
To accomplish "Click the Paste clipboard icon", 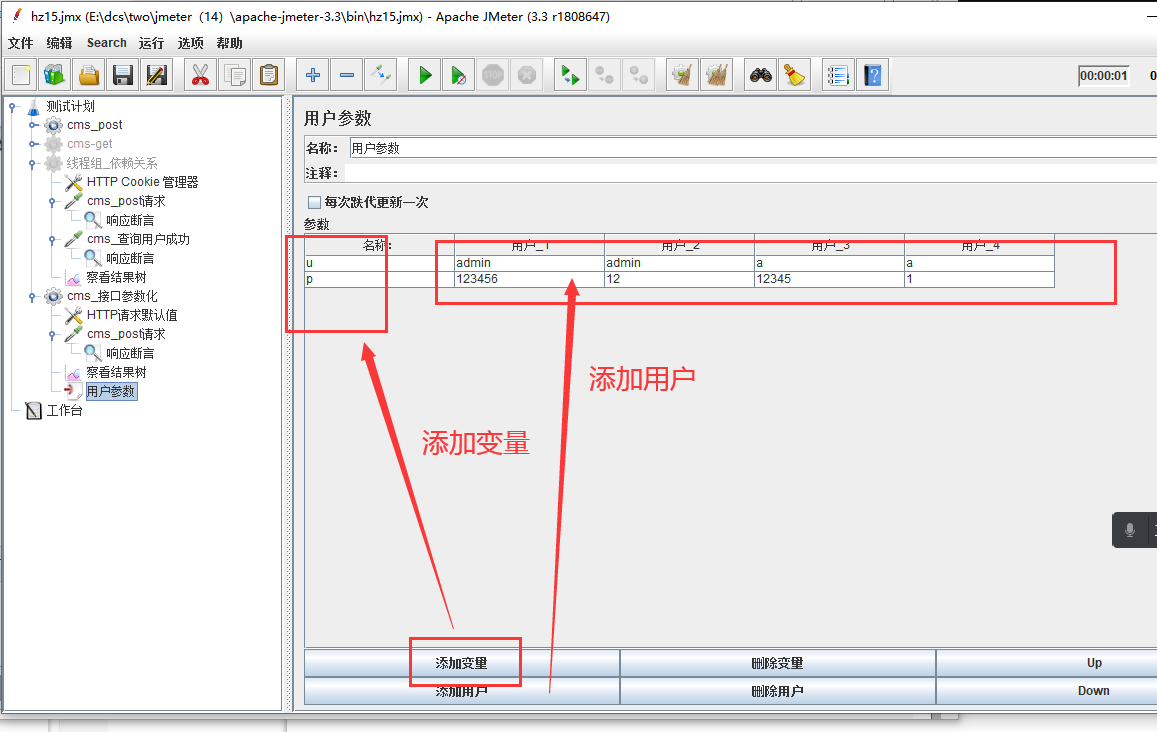I will [x=269, y=75].
